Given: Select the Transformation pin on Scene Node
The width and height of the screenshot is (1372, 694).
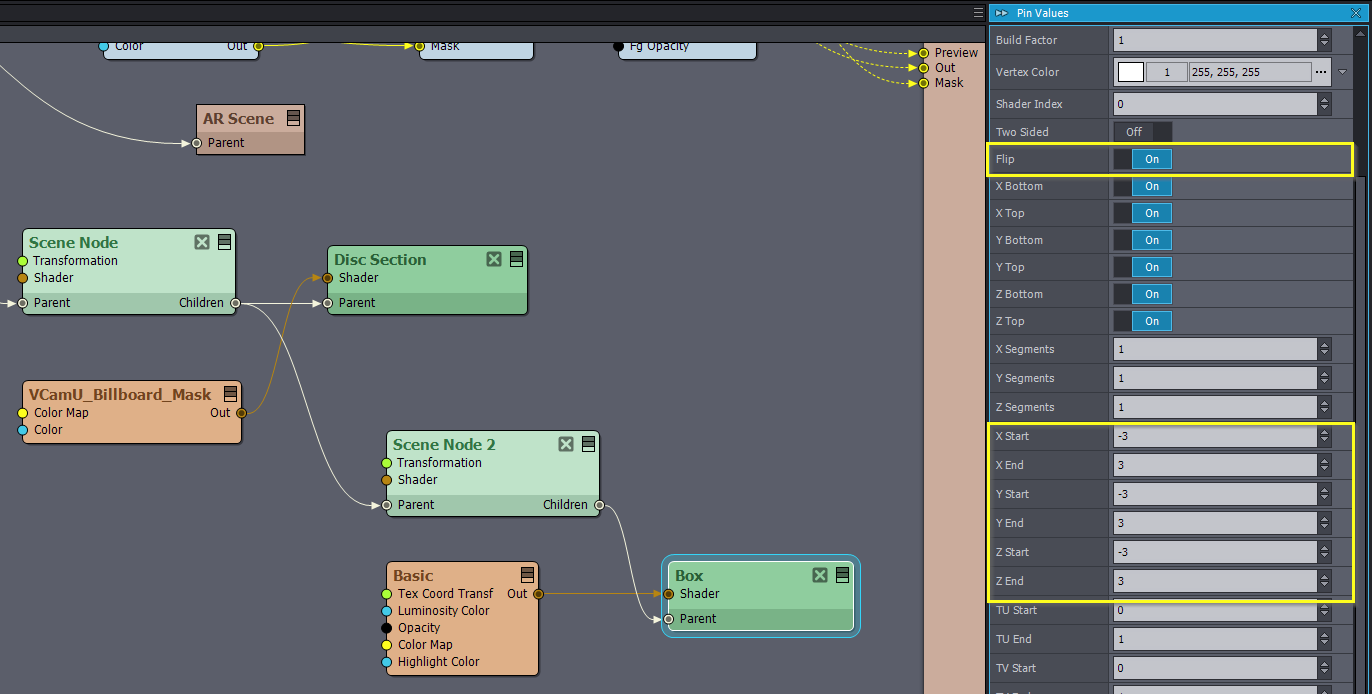Looking at the screenshot, I should (23, 260).
